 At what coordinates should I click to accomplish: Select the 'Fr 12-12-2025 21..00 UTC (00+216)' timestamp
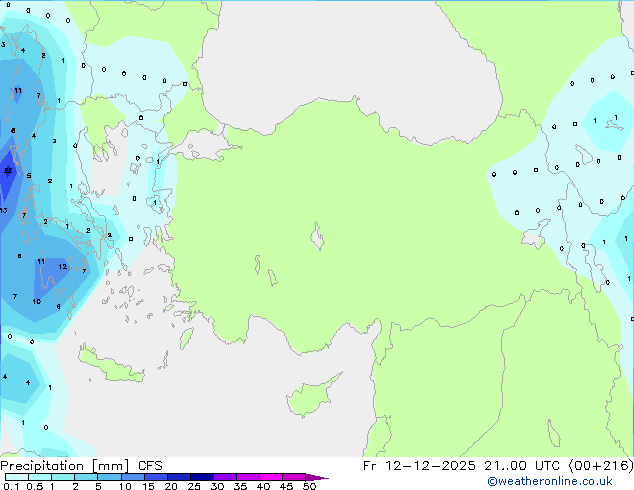coord(498,466)
